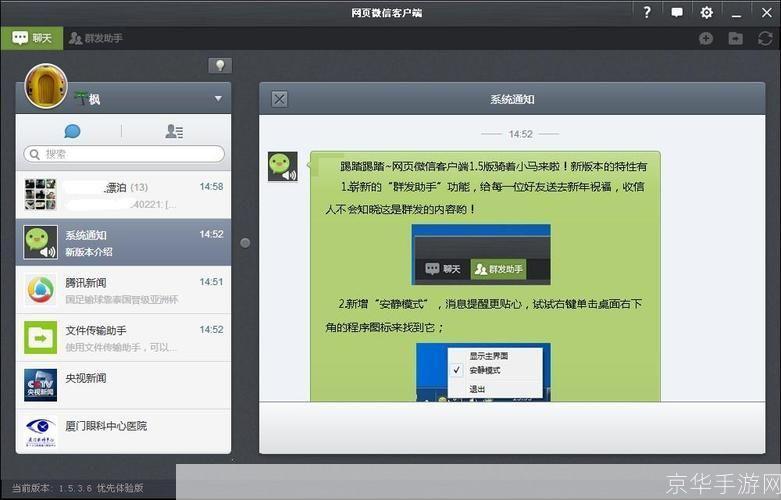Open the 文件传输助手 conversation
The height and width of the screenshot is (500, 781).
124,338
